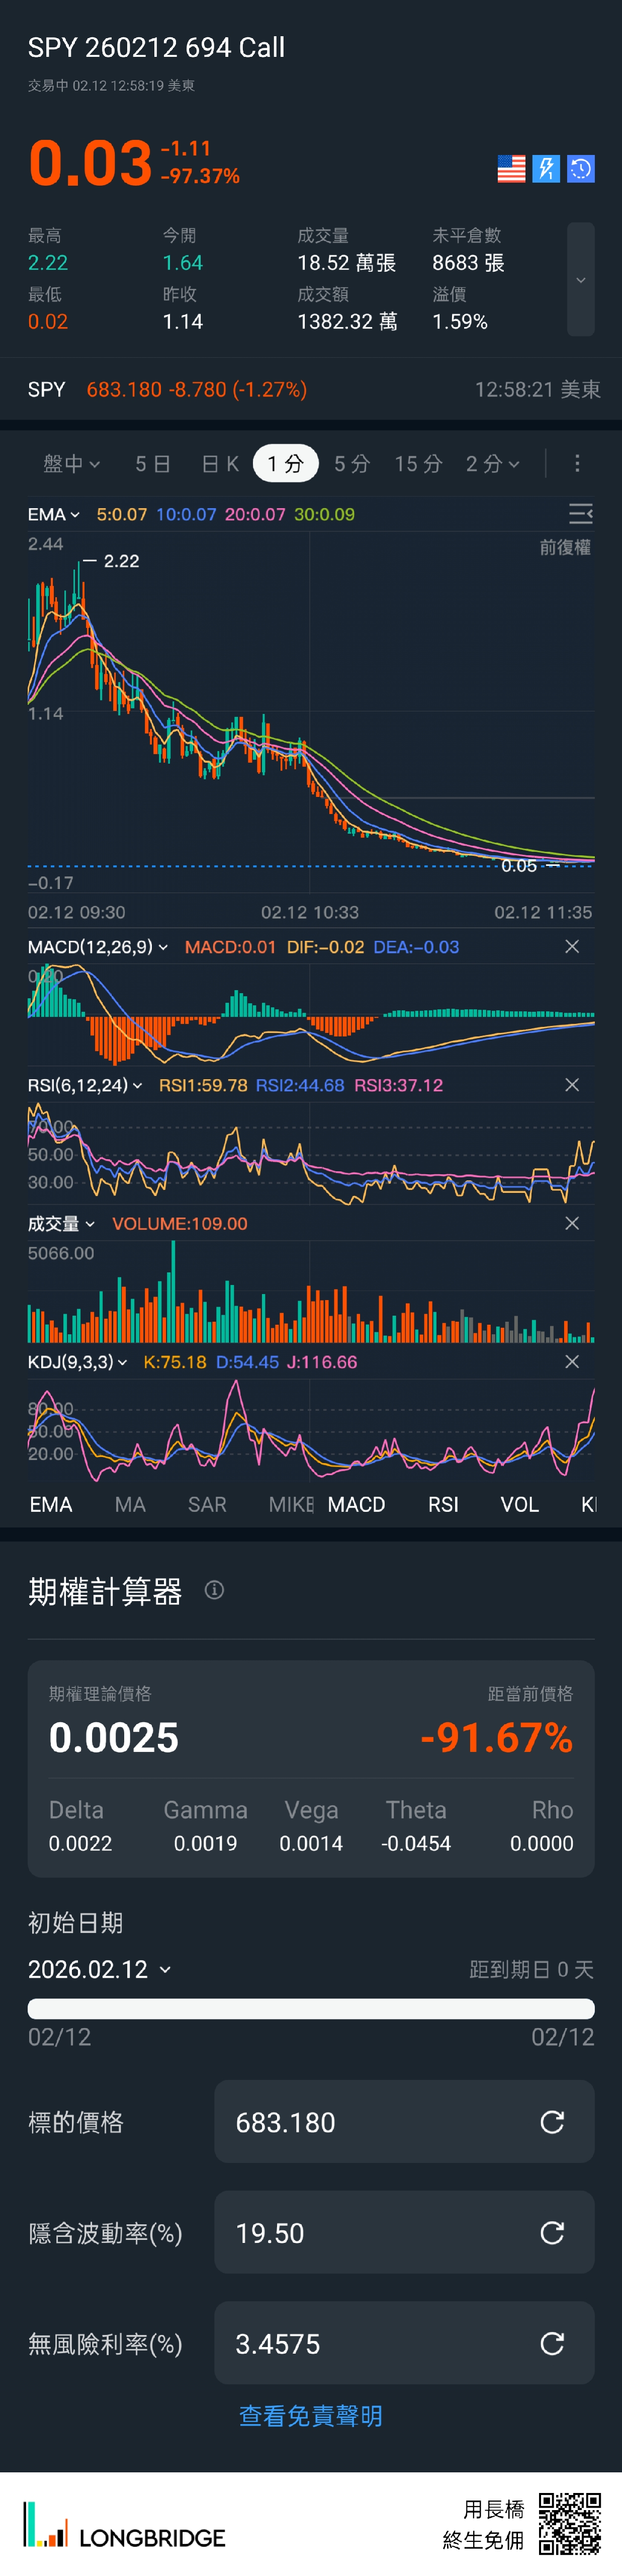Viewport: 622px width, 2576px height.
Task: Refresh the underlying price 683.180 field
Action: [552, 2122]
